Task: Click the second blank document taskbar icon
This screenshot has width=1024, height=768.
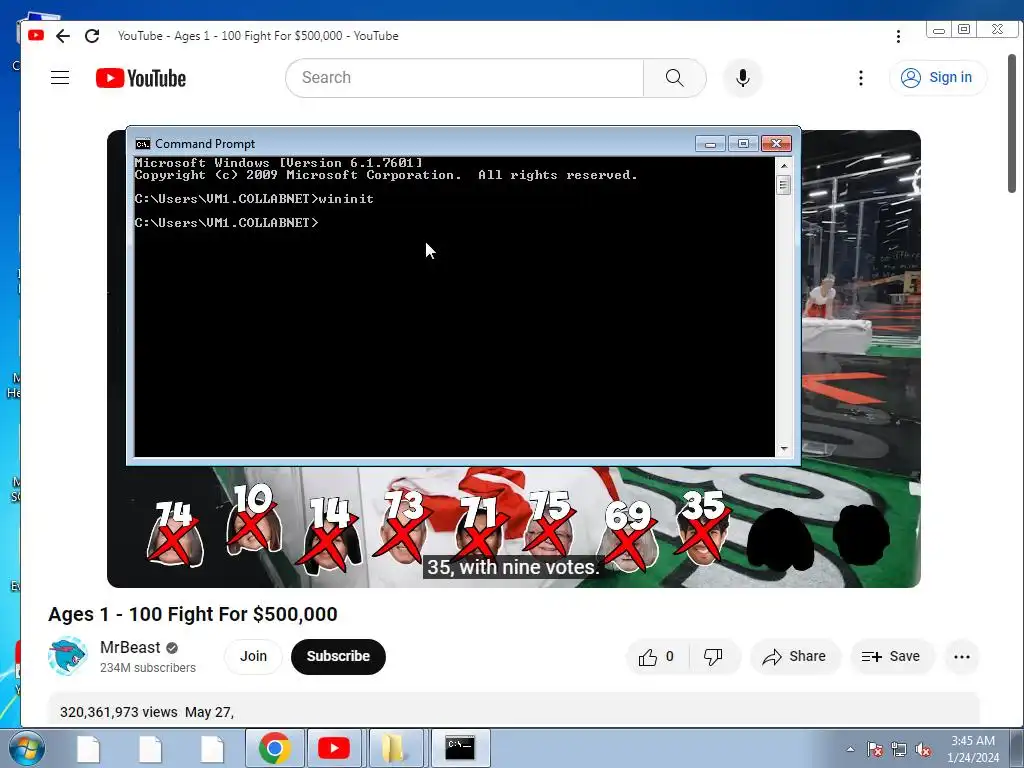Action: (x=150, y=749)
